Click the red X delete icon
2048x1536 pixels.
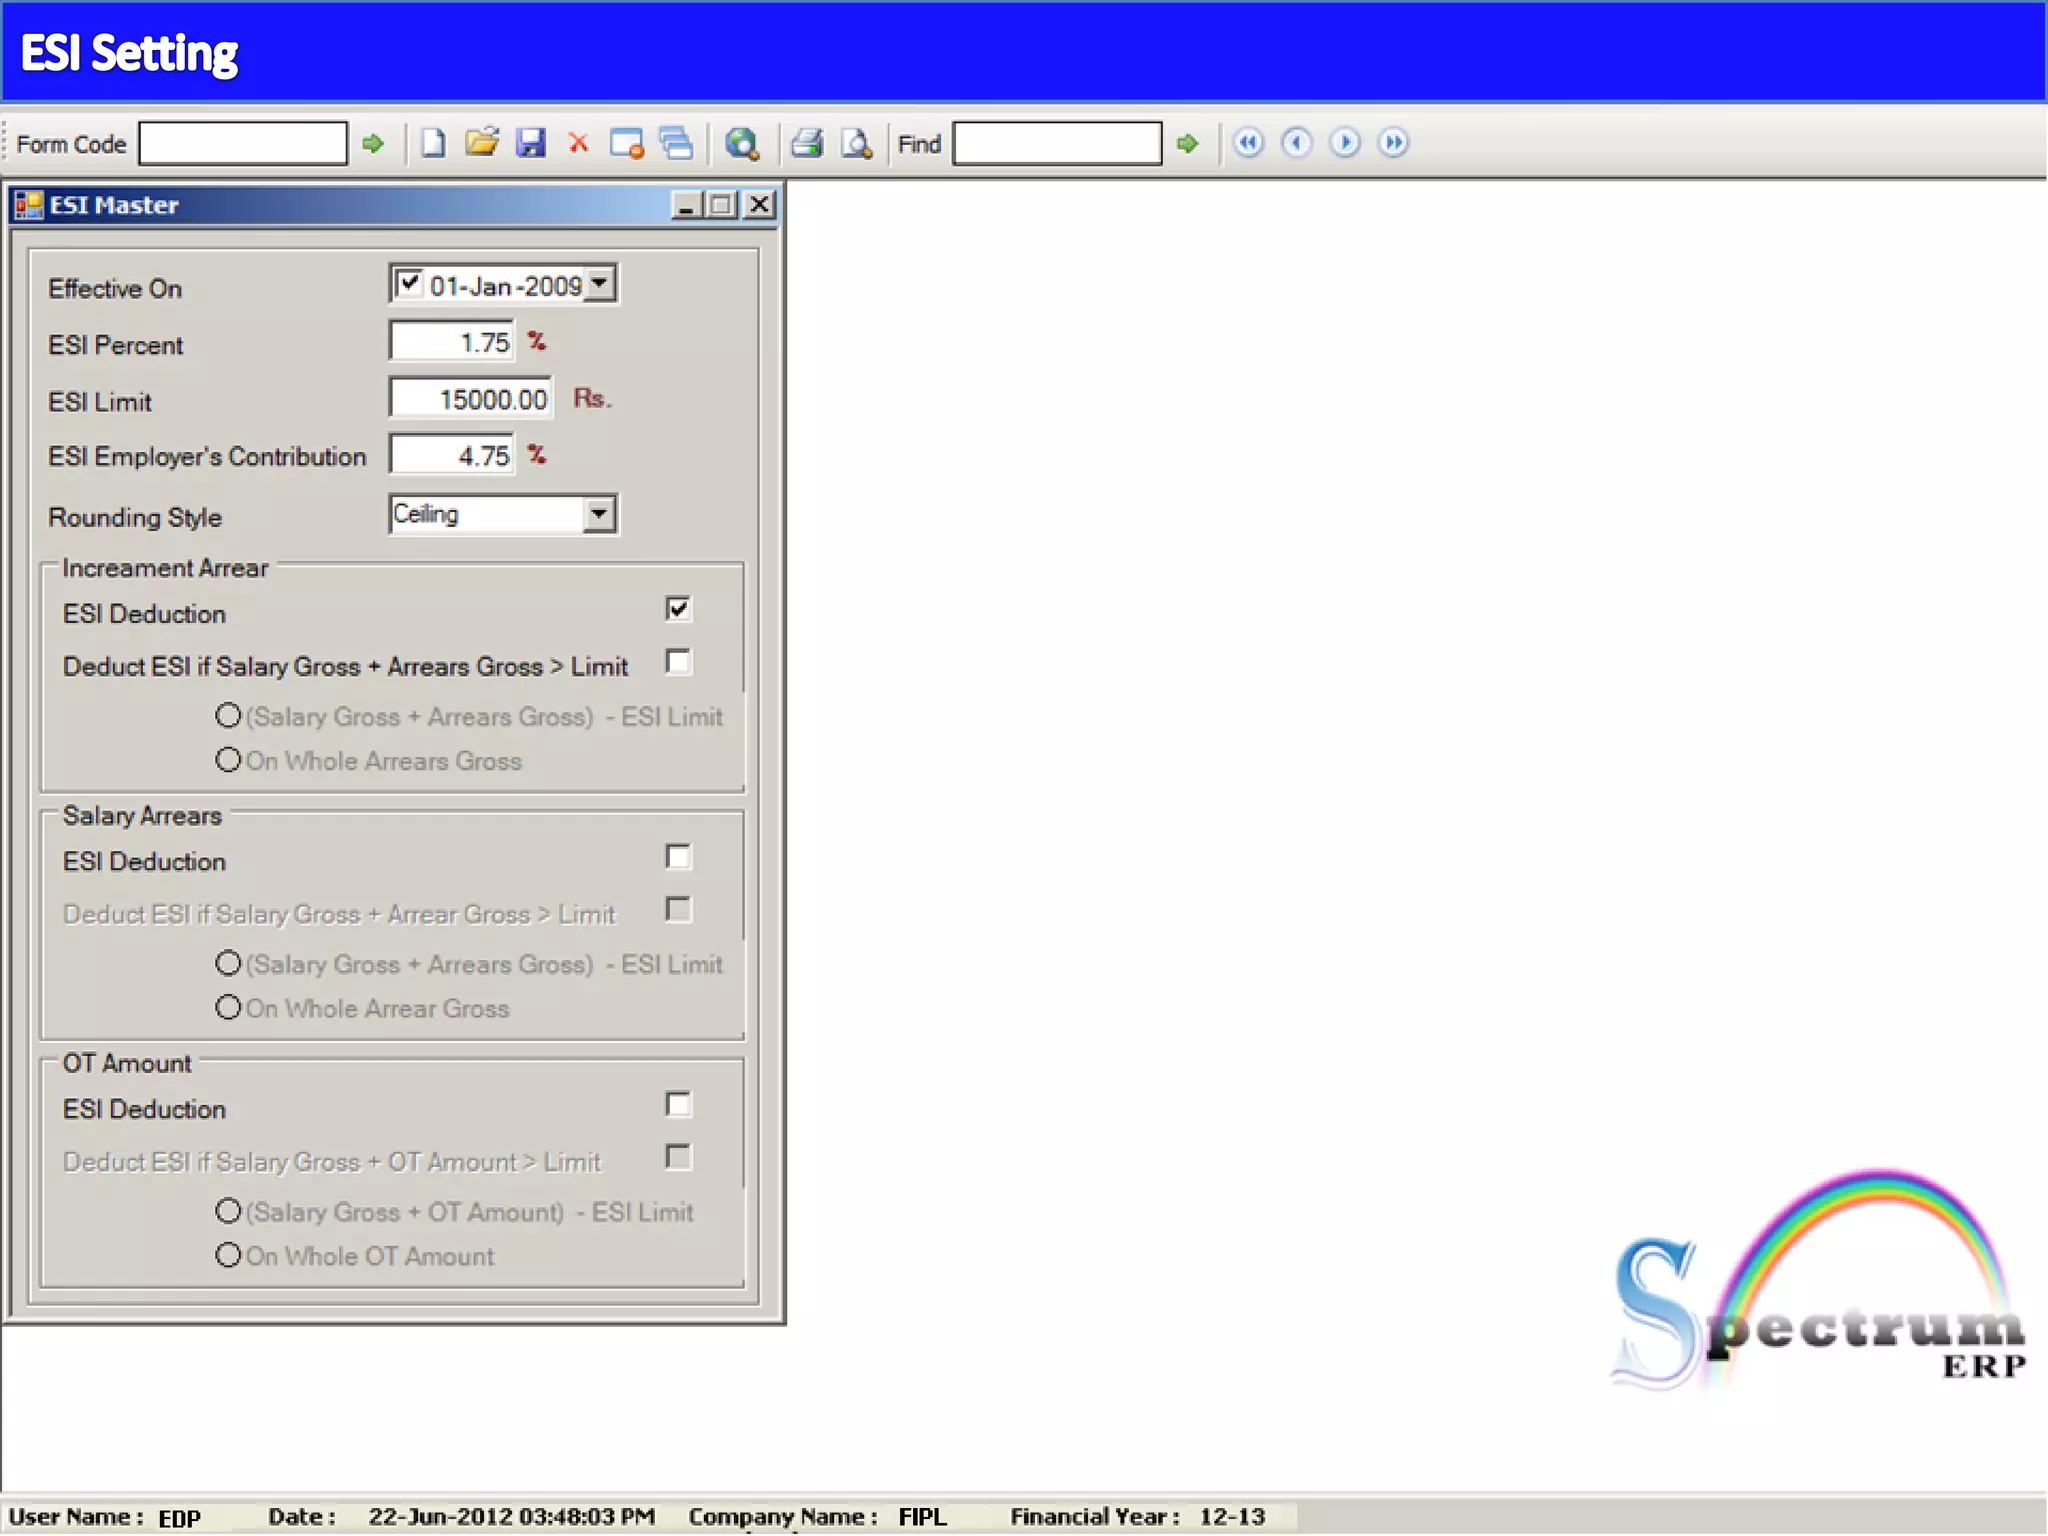point(578,143)
